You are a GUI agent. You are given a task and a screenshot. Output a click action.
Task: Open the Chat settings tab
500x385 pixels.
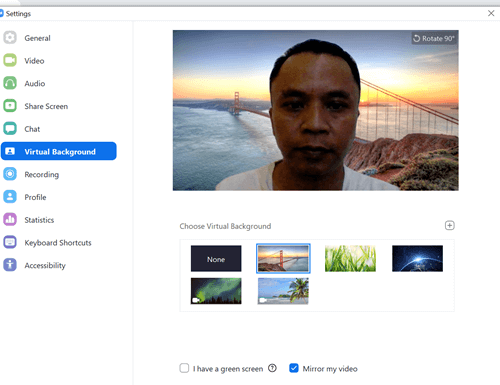tap(32, 129)
